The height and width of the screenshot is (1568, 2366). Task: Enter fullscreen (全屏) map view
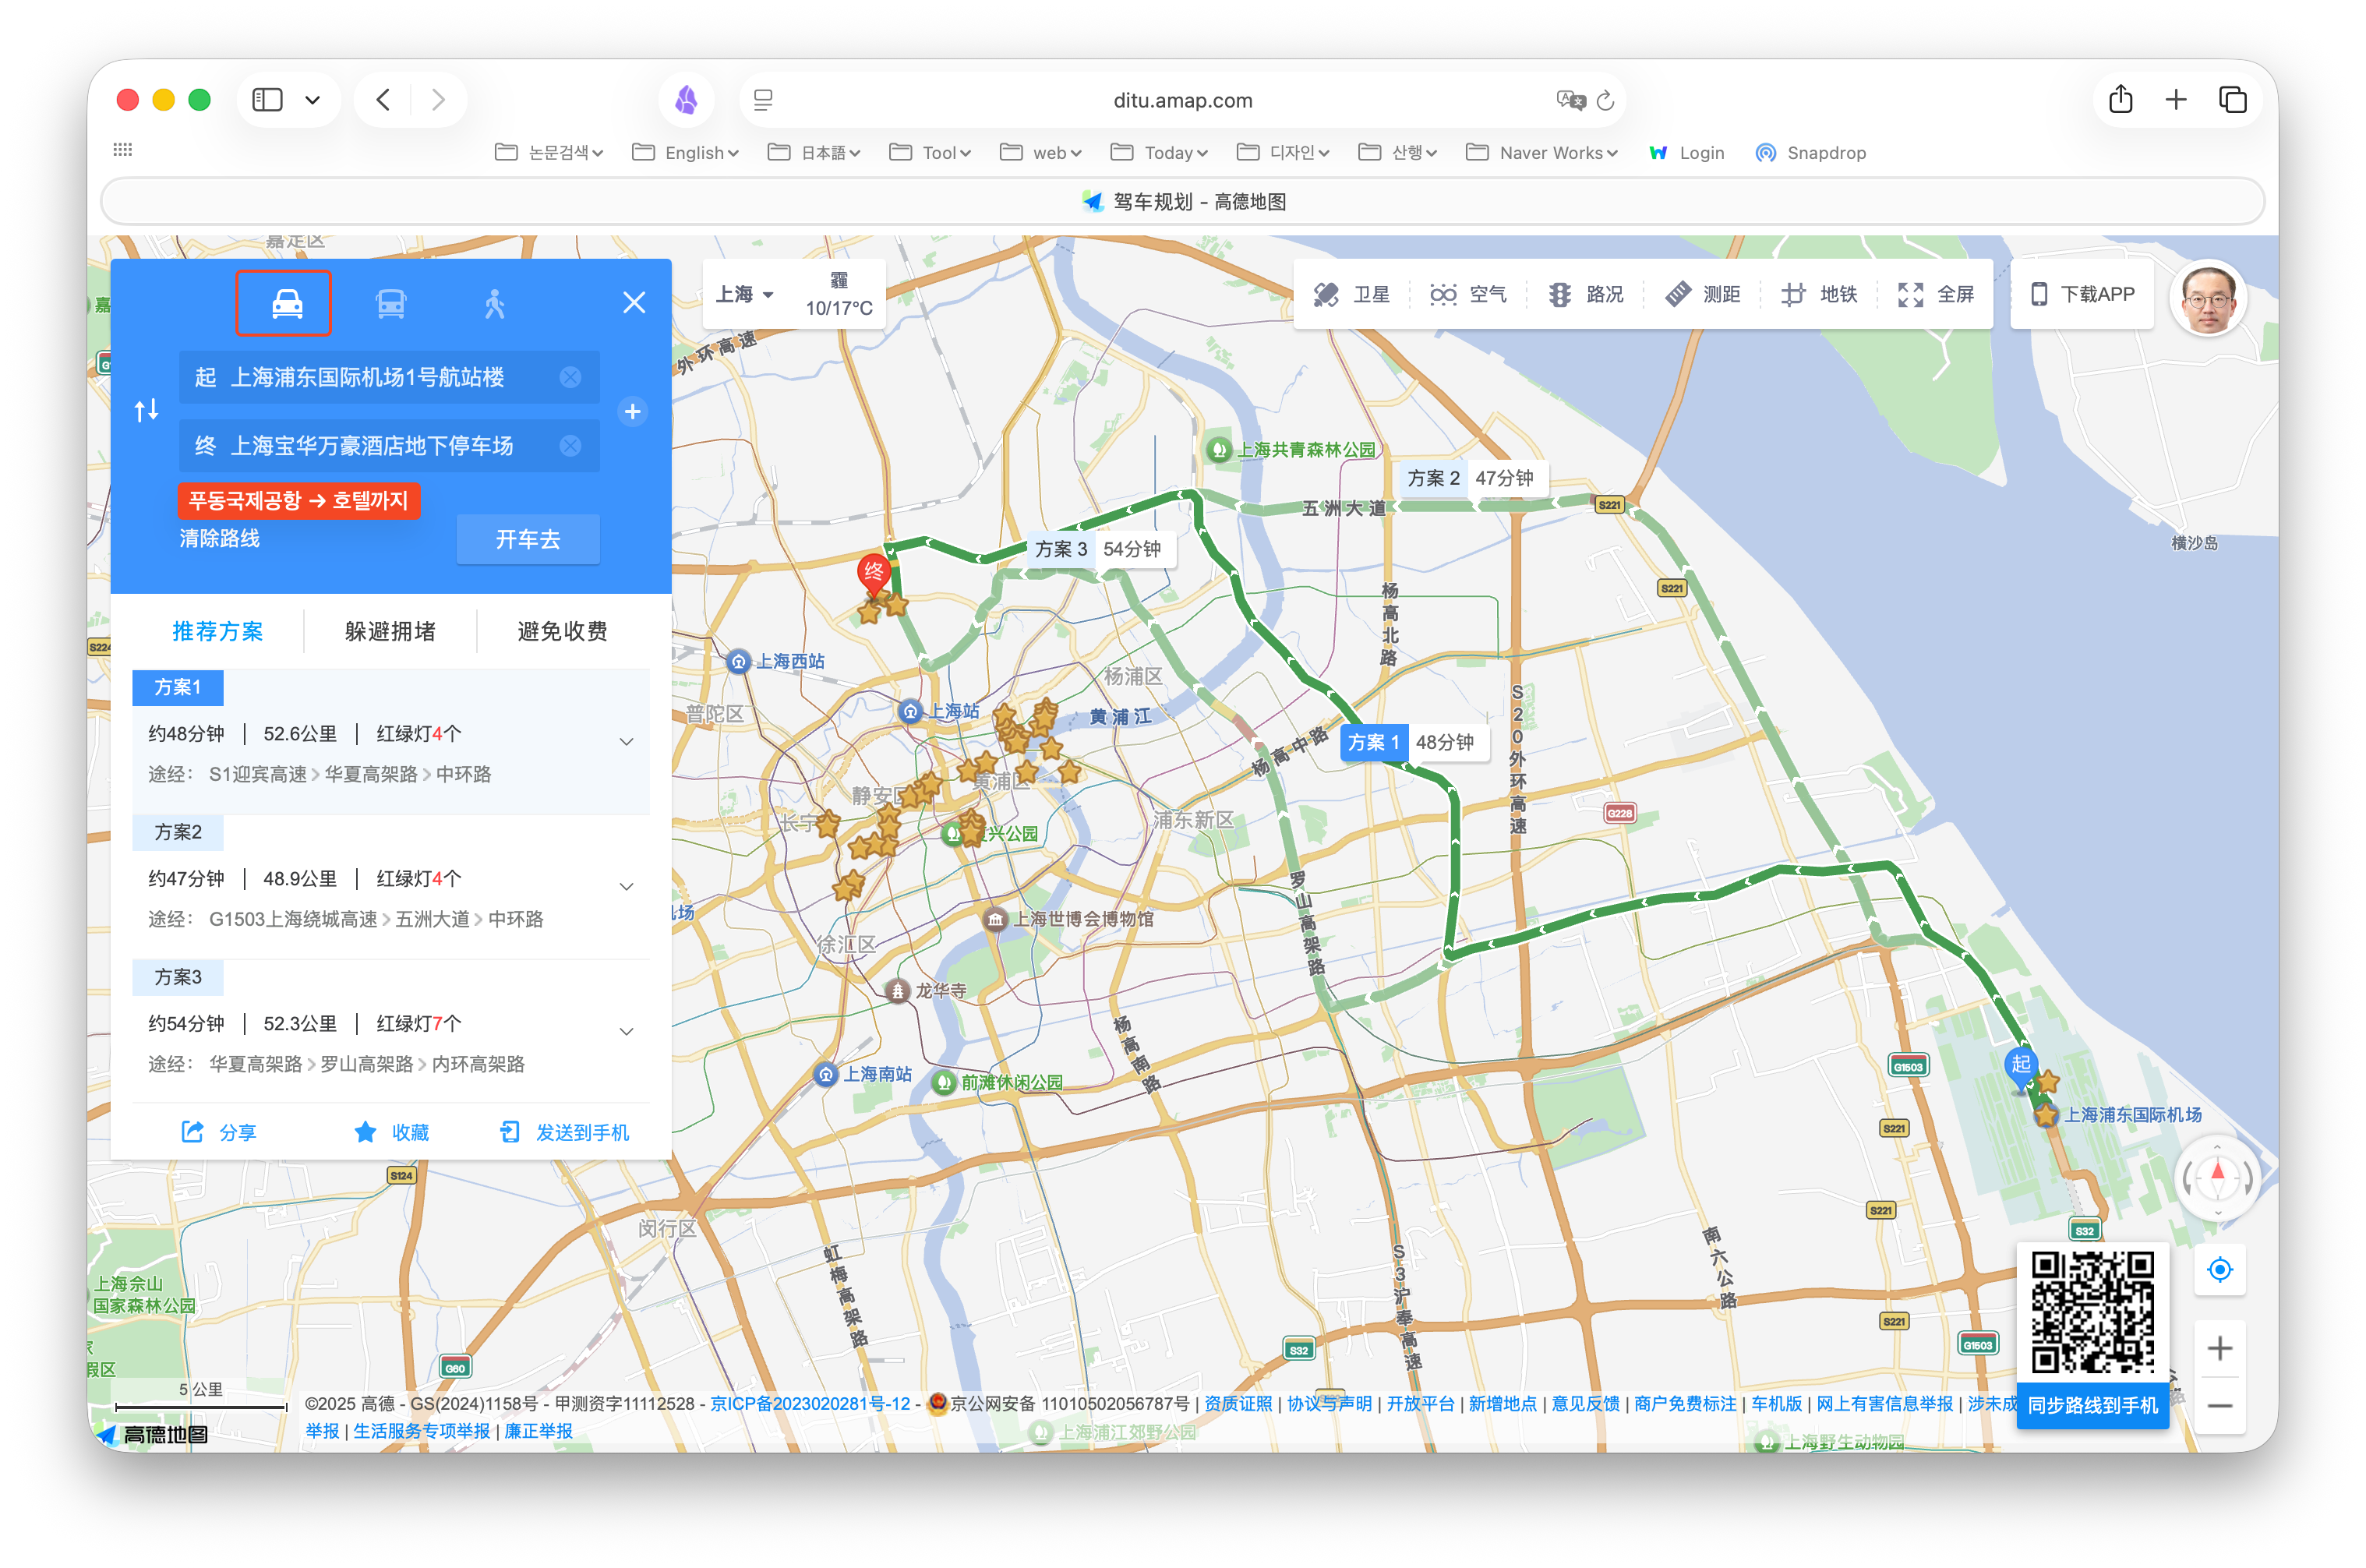coord(1936,294)
